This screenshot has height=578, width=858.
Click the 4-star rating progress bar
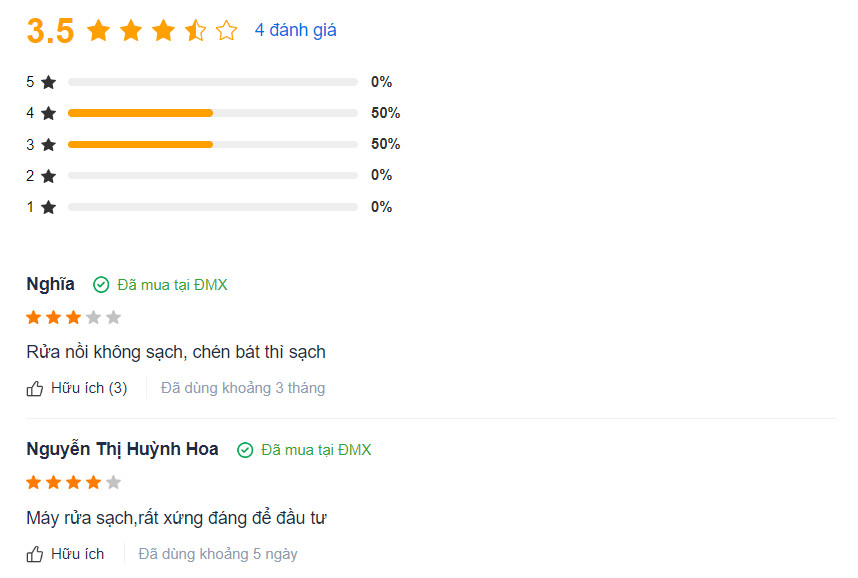tap(212, 113)
